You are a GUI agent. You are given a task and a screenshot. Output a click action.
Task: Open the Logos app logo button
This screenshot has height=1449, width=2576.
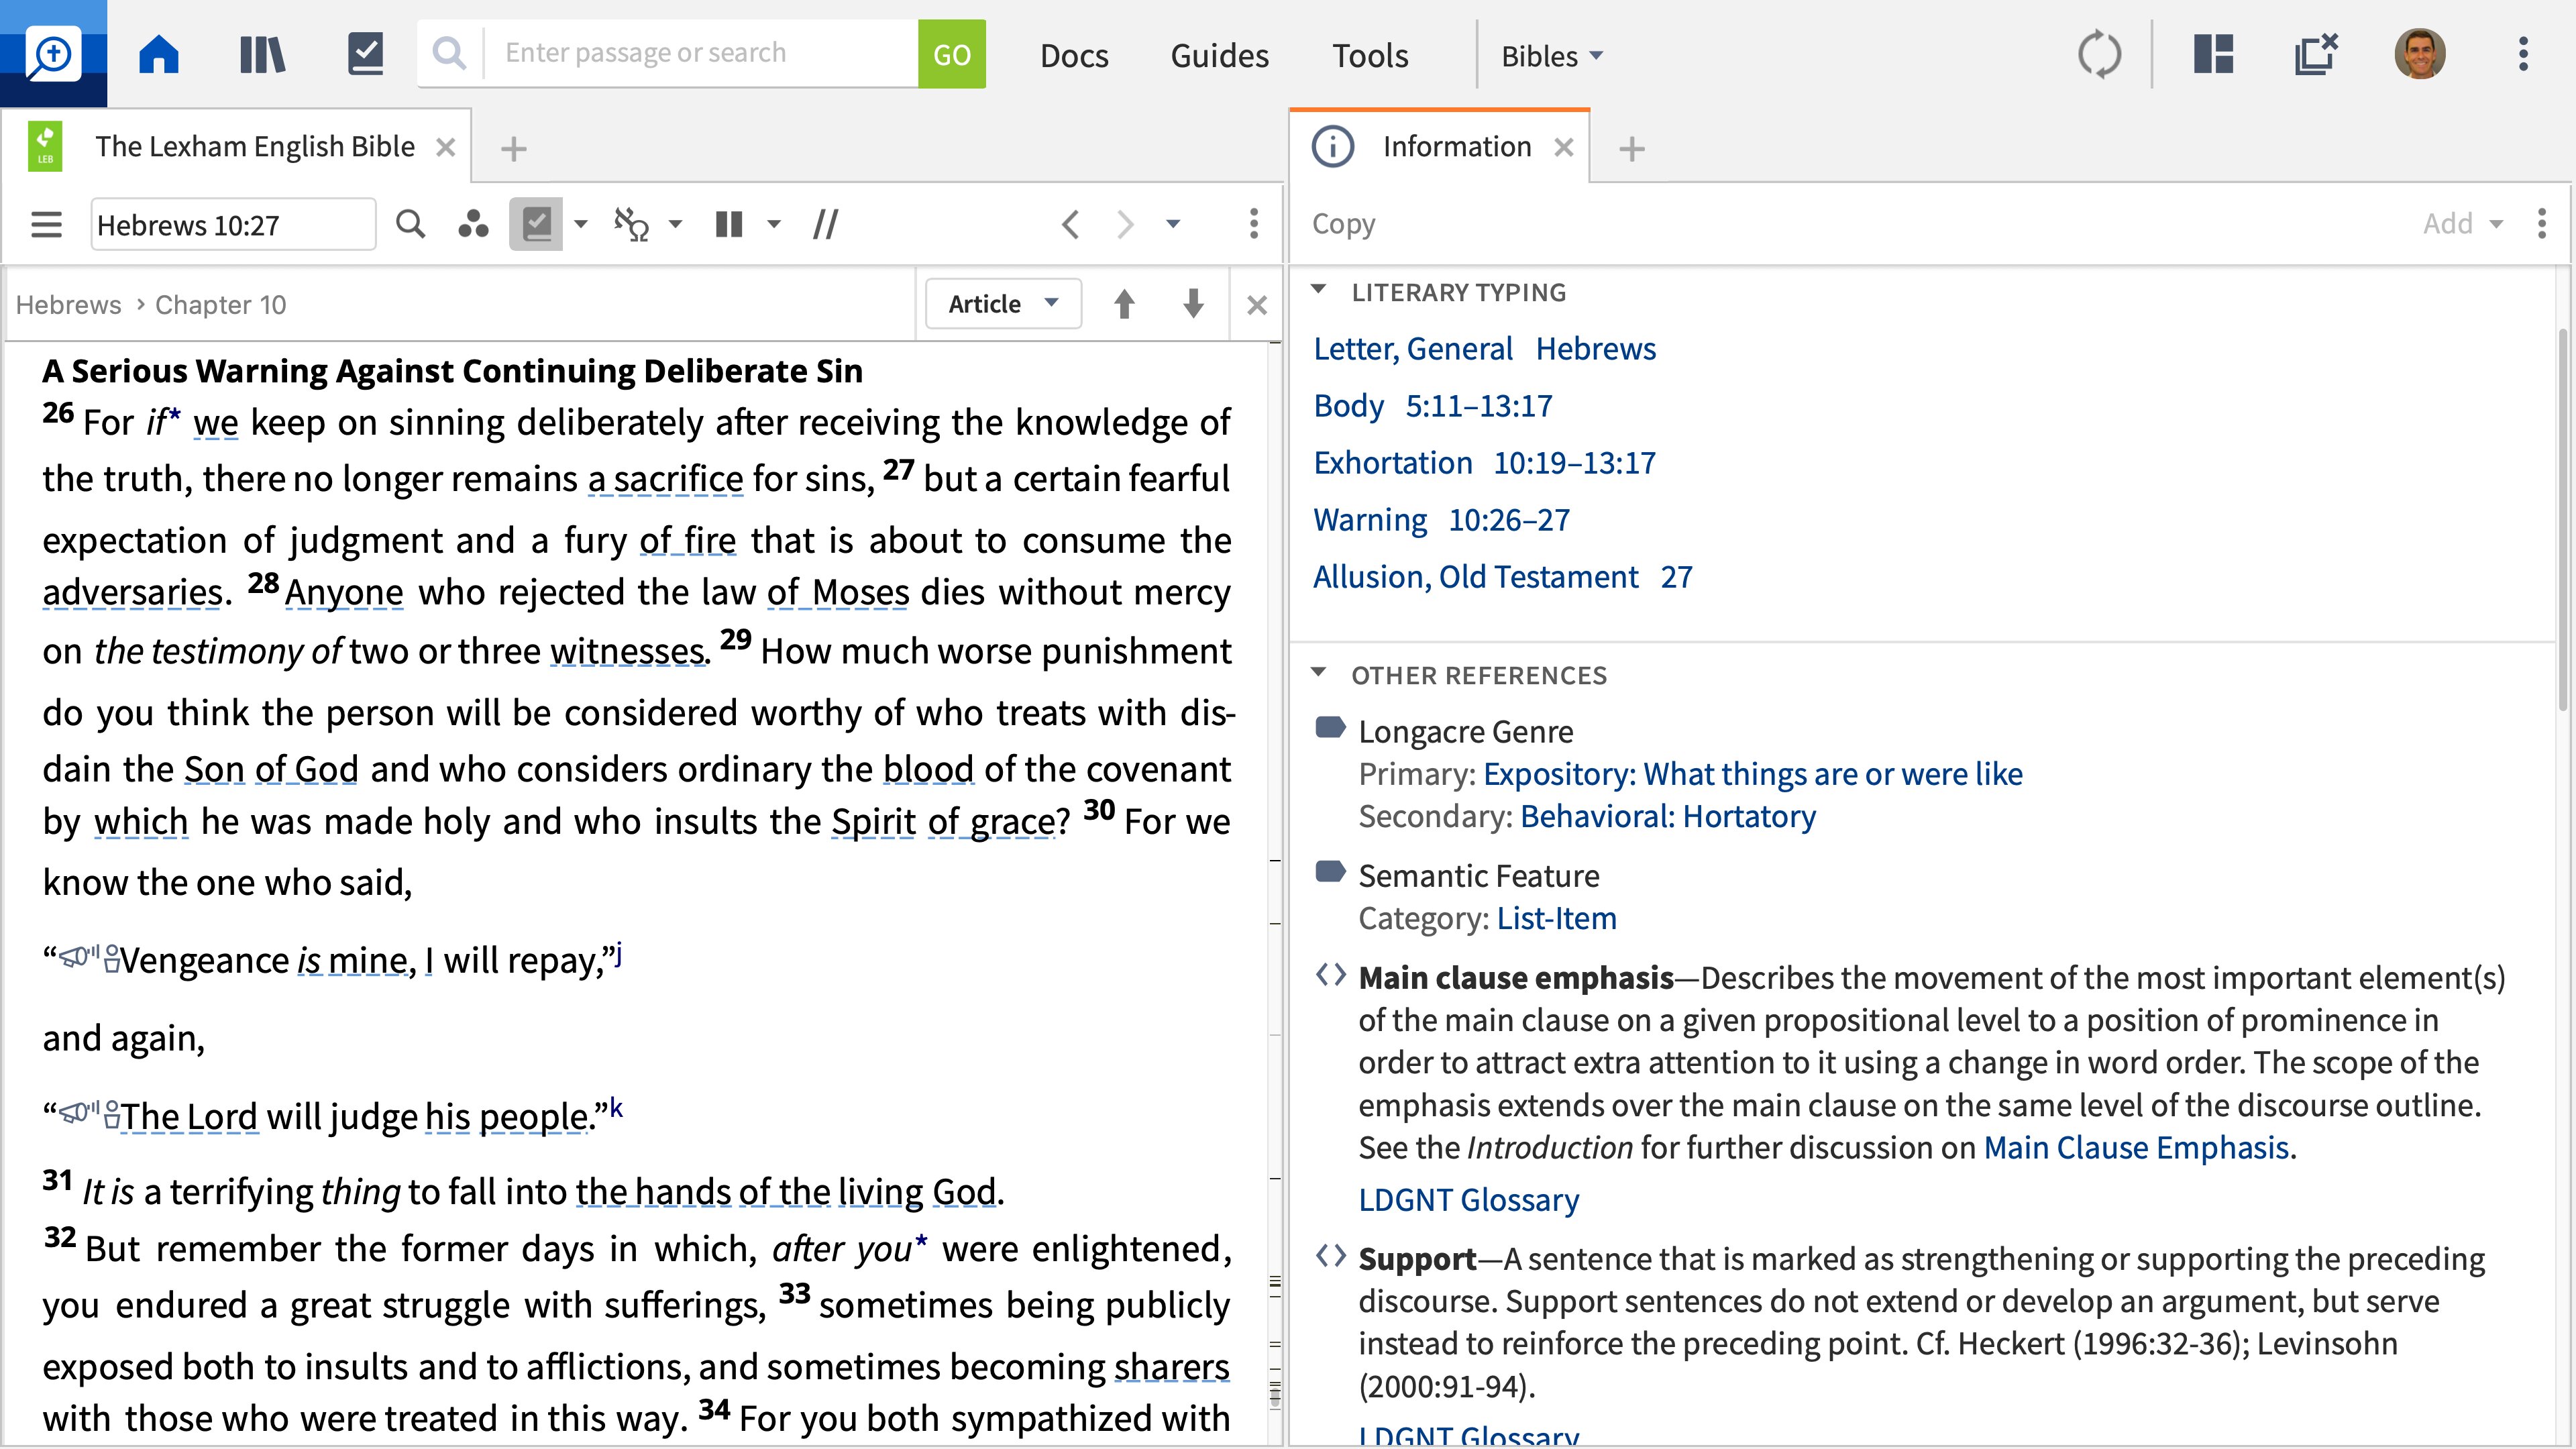tap(53, 54)
